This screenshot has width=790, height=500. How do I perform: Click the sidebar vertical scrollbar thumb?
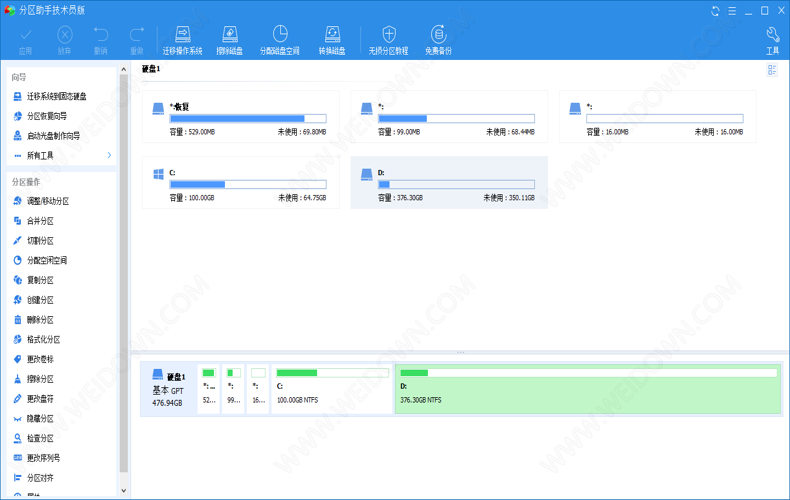(123, 273)
